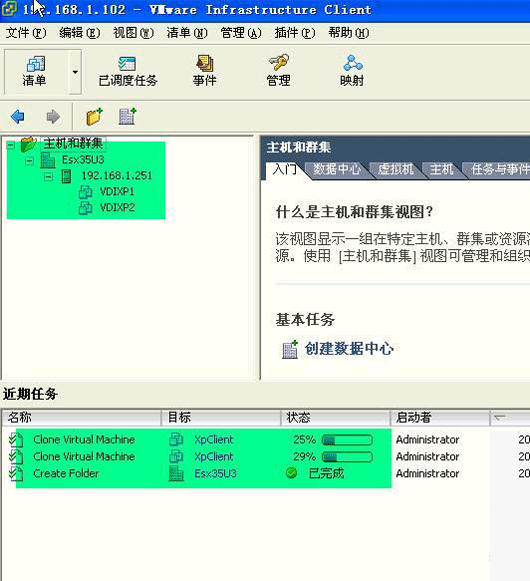
Task: Click the Esx35U3 datacenter icon in tasks
Action: pos(176,474)
